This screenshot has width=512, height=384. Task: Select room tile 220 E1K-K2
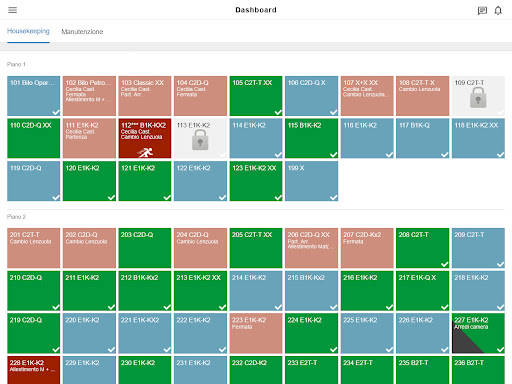pyautogui.click(x=89, y=333)
